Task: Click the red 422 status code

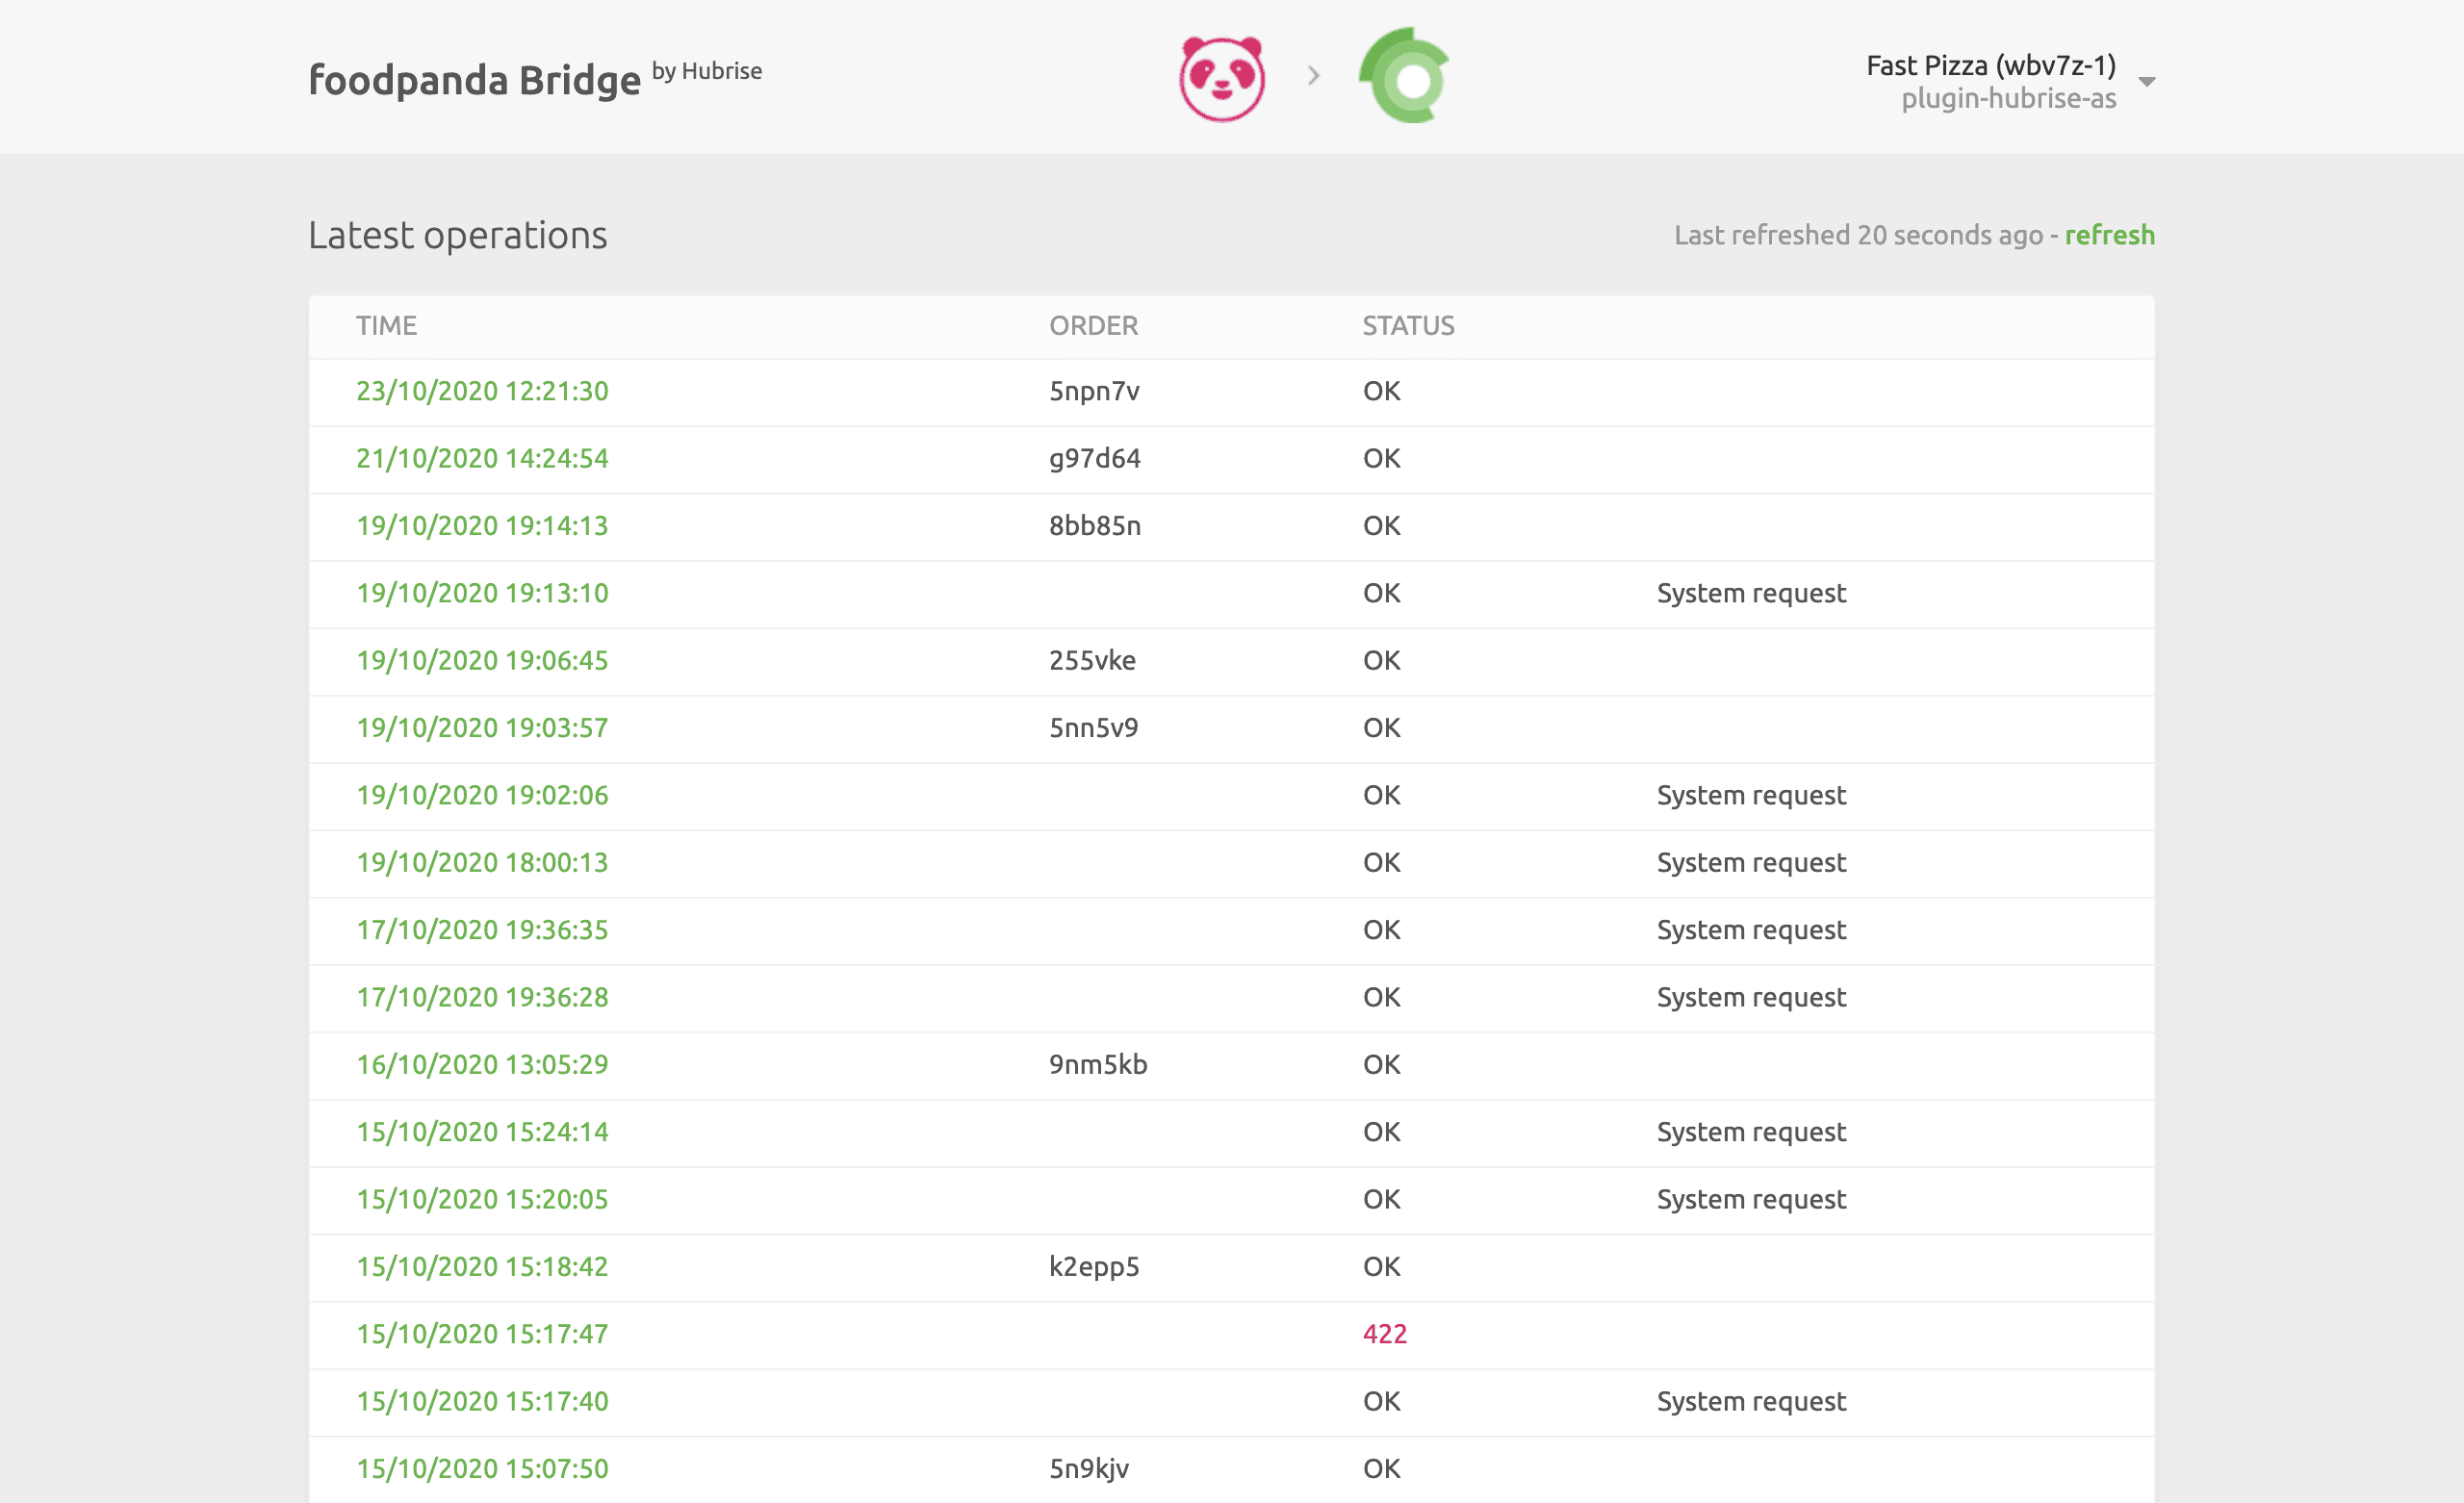Action: tap(1384, 1334)
